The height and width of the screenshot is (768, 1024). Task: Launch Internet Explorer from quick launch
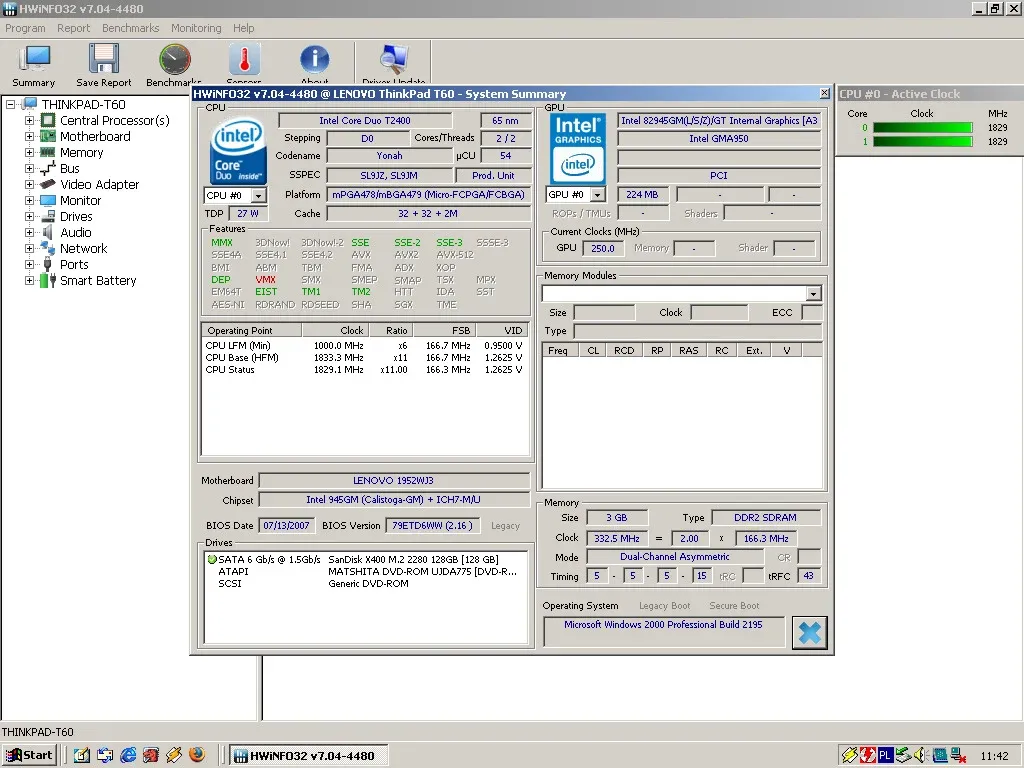tap(128, 755)
